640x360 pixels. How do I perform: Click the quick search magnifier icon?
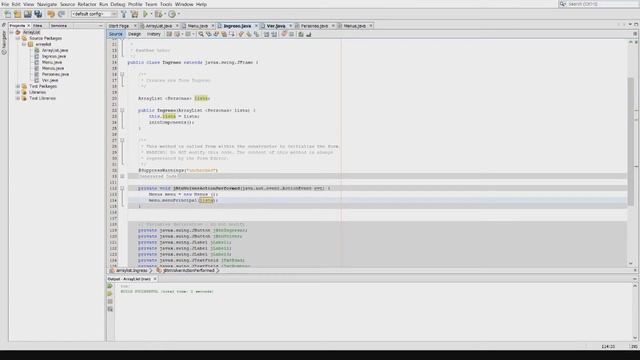click(x=563, y=4)
